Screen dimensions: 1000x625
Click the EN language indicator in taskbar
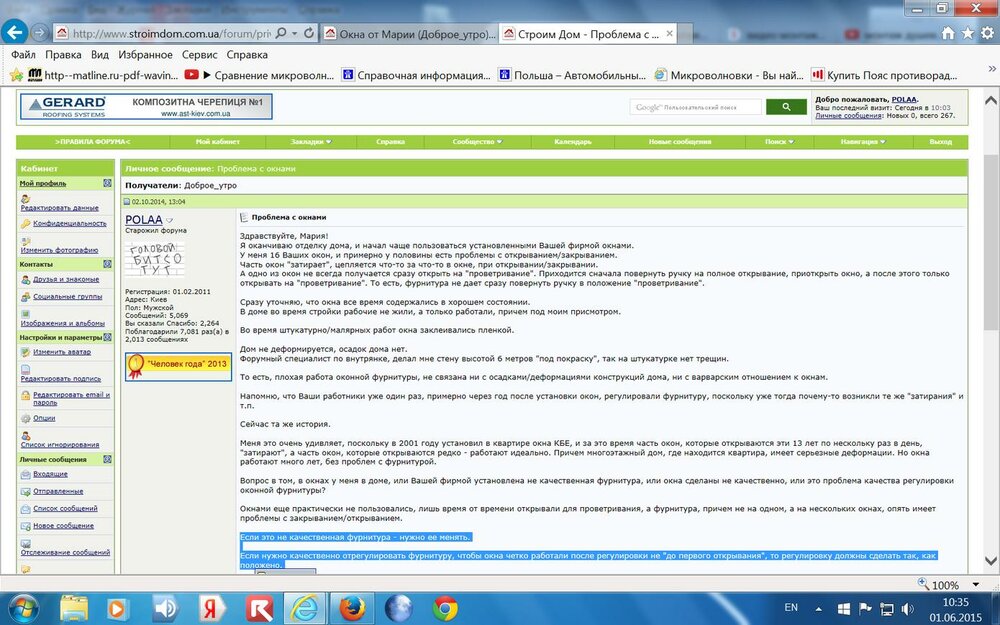791,608
